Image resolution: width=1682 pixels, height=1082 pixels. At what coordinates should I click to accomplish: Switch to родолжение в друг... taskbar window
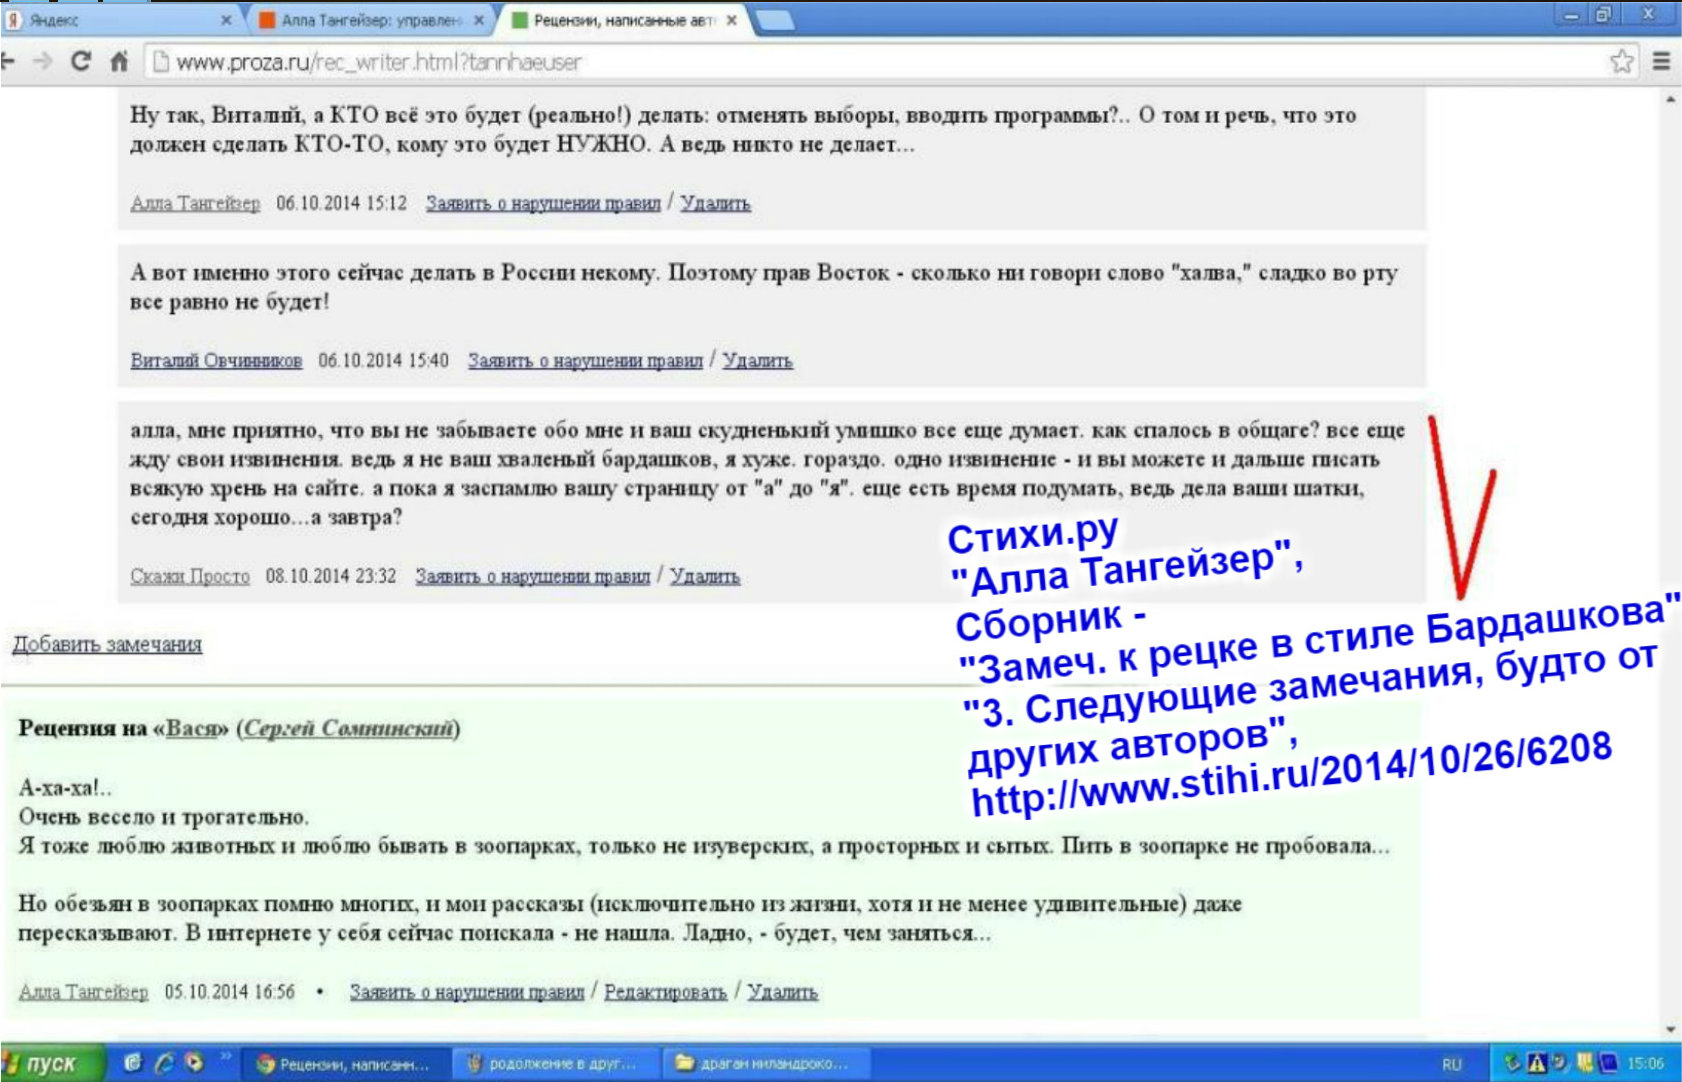coord(556,1064)
